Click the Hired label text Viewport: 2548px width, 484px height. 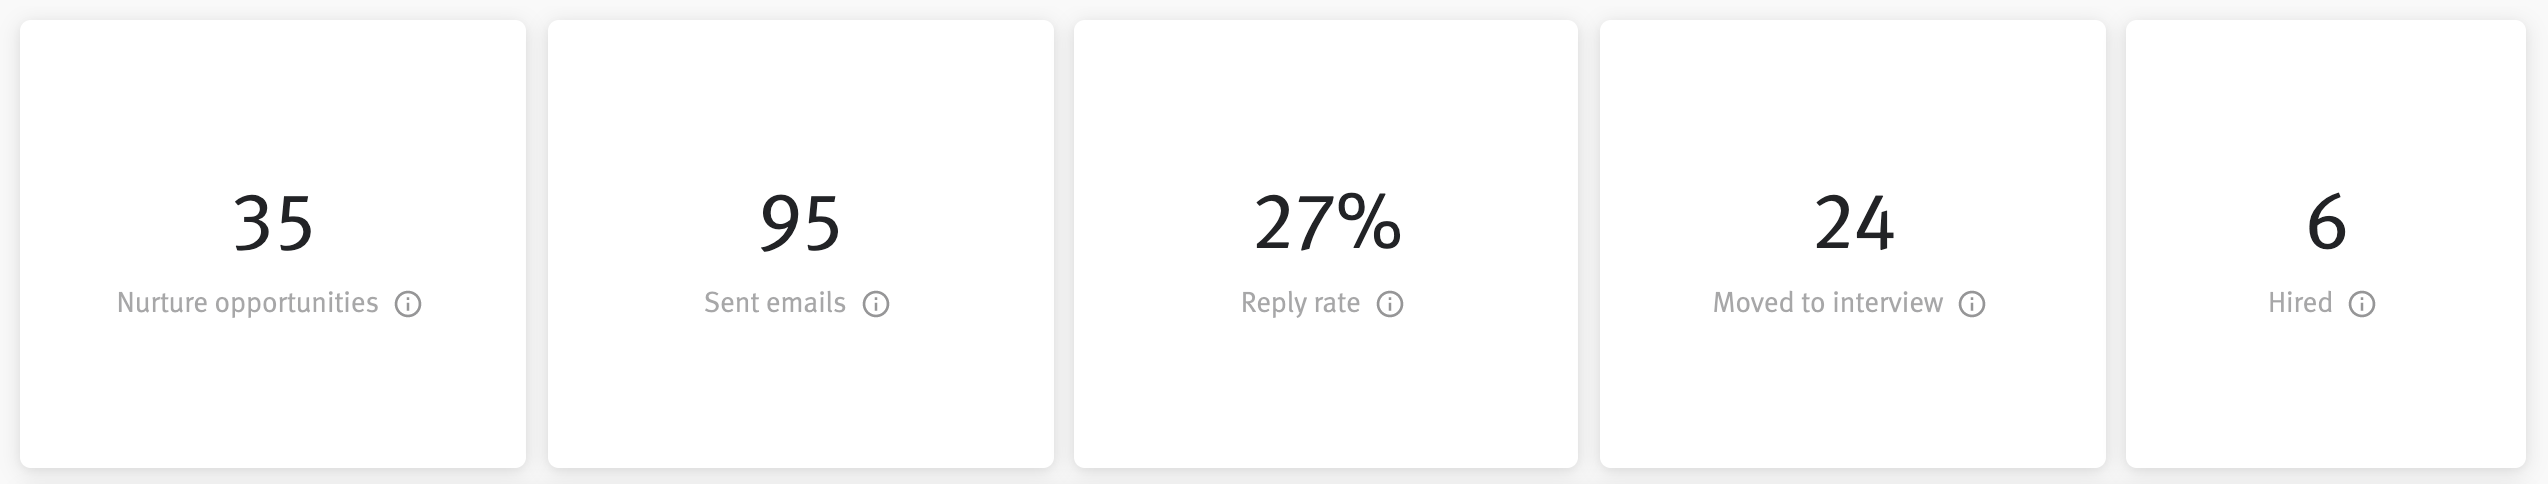point(2300,303)
